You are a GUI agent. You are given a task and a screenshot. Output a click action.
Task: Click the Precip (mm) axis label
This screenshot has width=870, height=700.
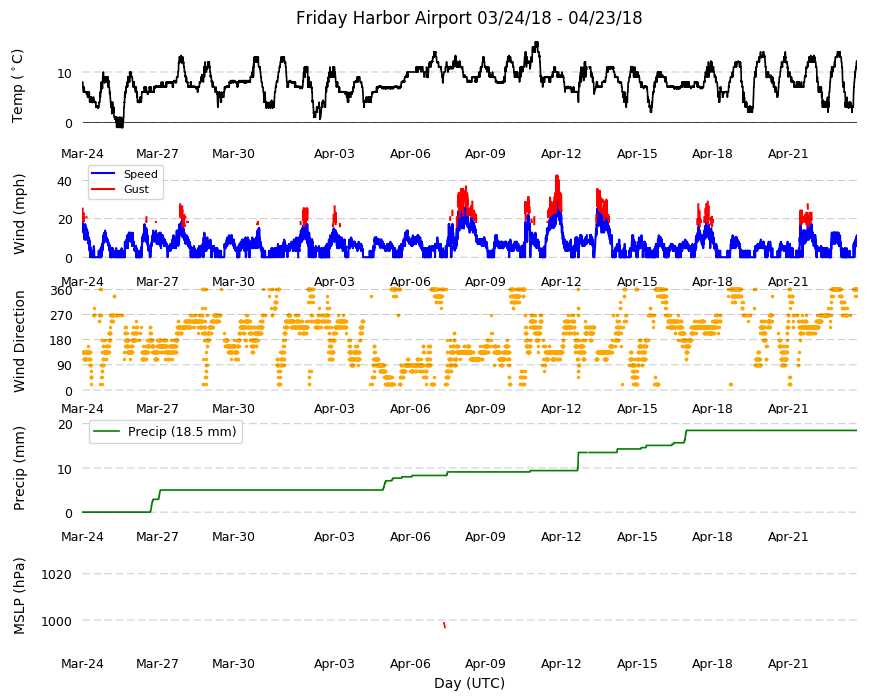pos(19,469)
